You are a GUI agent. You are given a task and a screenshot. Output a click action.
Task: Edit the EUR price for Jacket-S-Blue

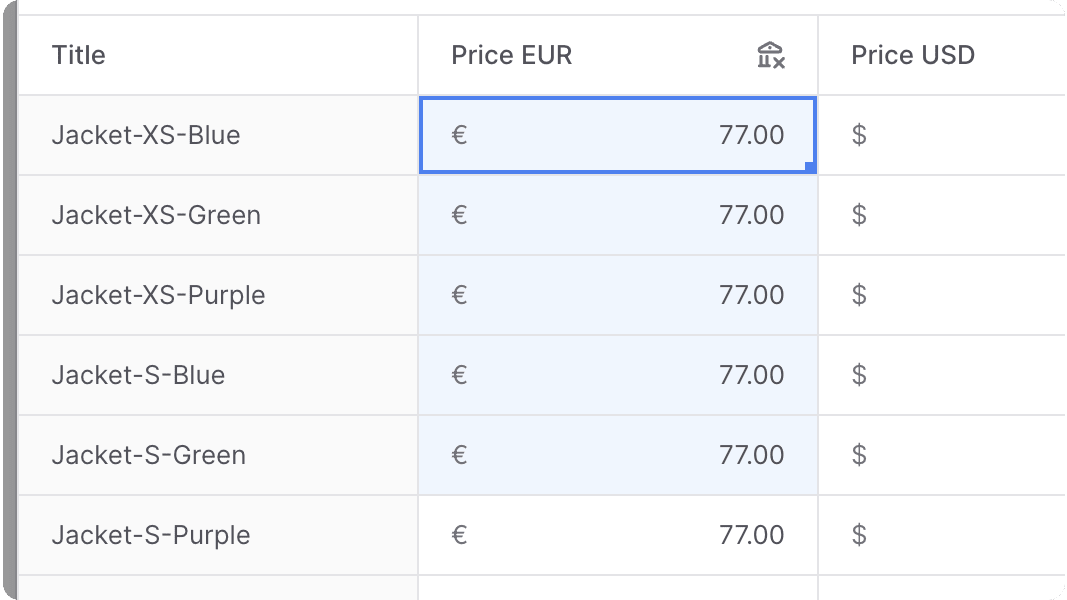tap(618, 375)
